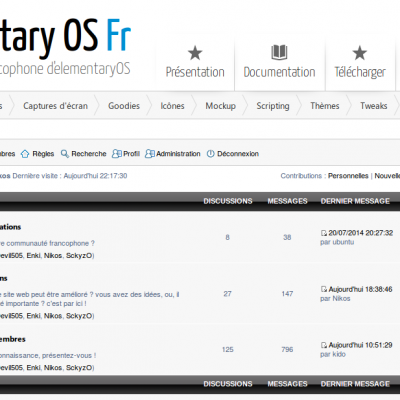
Task: Select the Scripting category
Action: pos(273,106)
